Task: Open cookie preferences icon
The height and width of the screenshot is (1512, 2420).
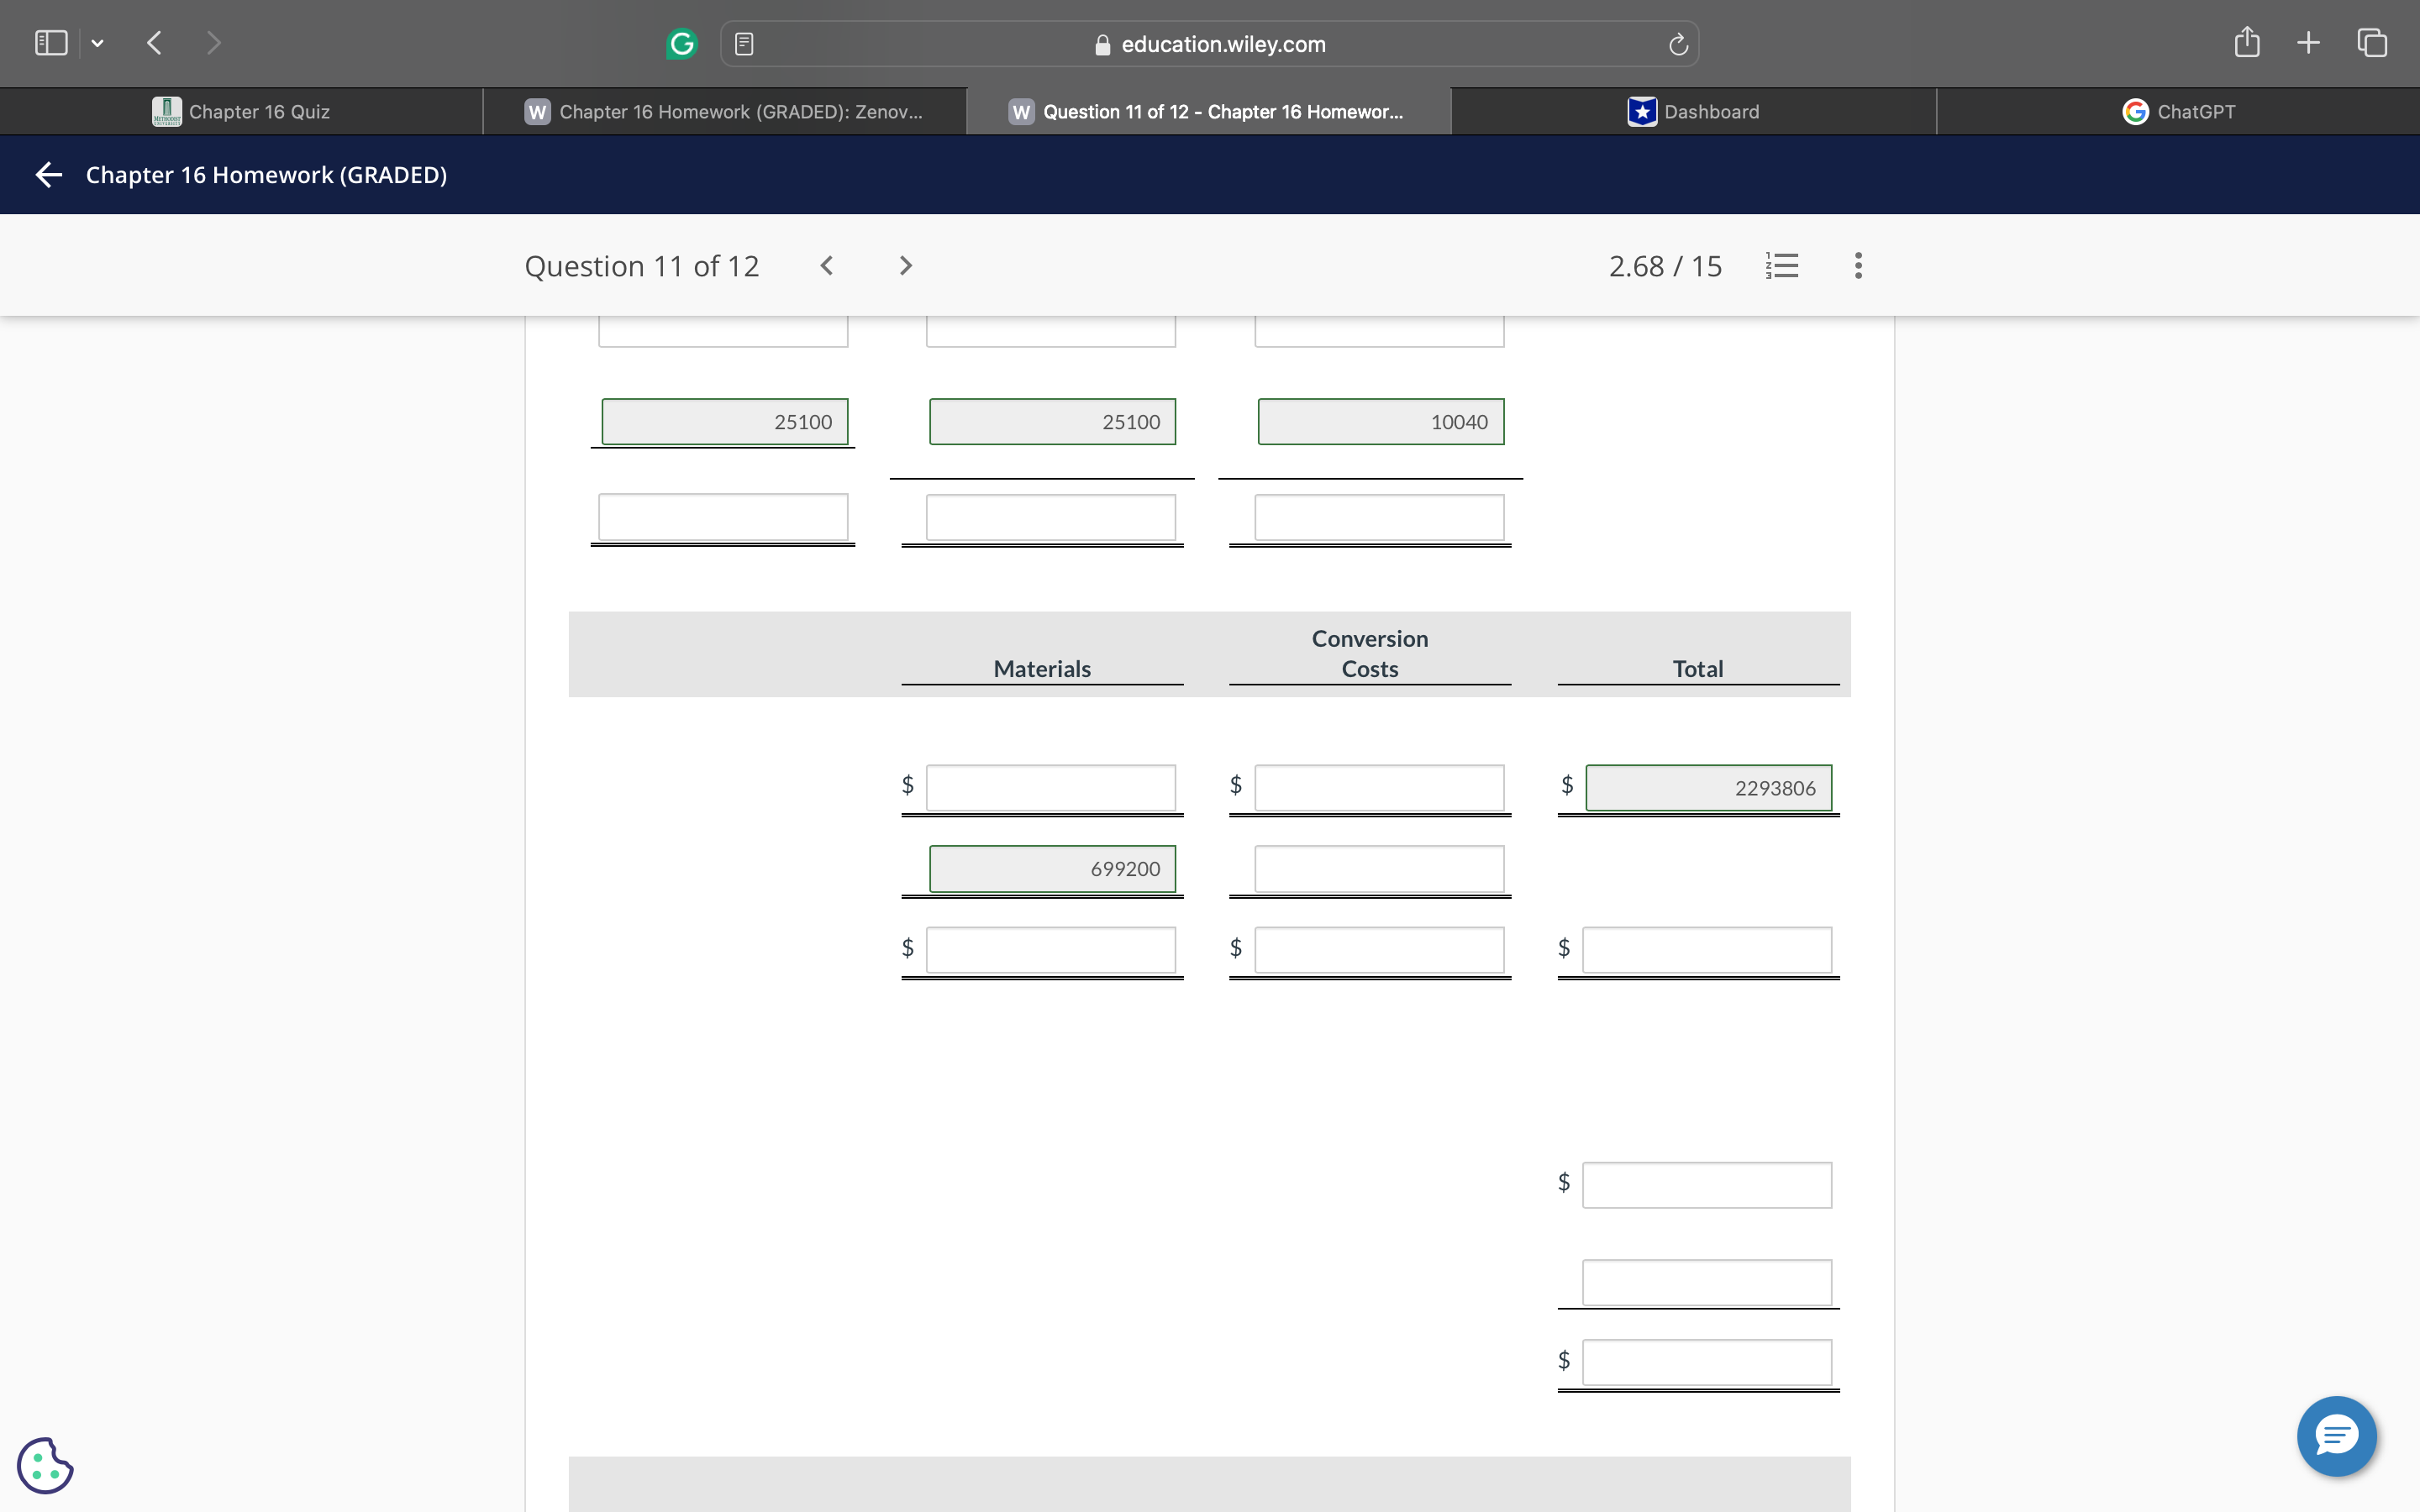Action: point(45,1465)
